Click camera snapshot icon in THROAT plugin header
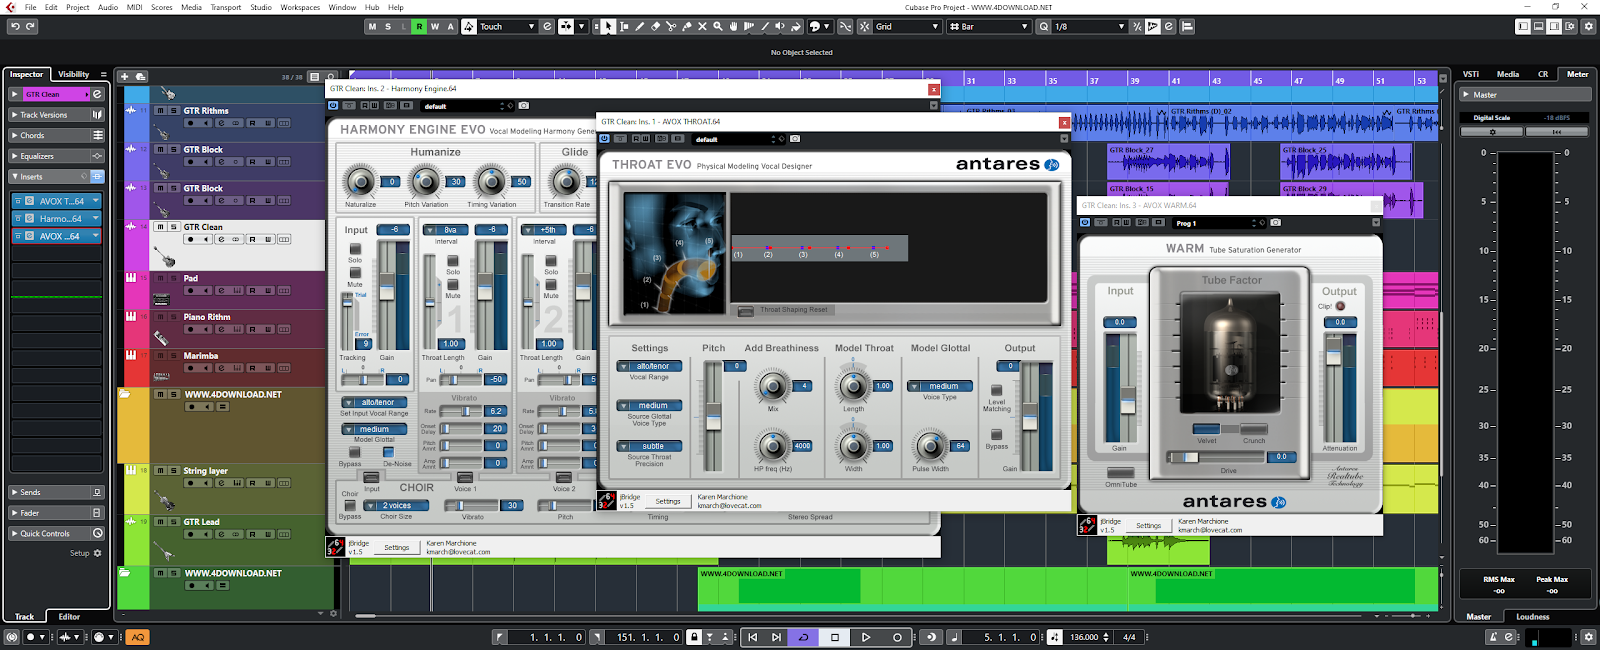This screenshot has width=1600, height=650. pos(795,139)
